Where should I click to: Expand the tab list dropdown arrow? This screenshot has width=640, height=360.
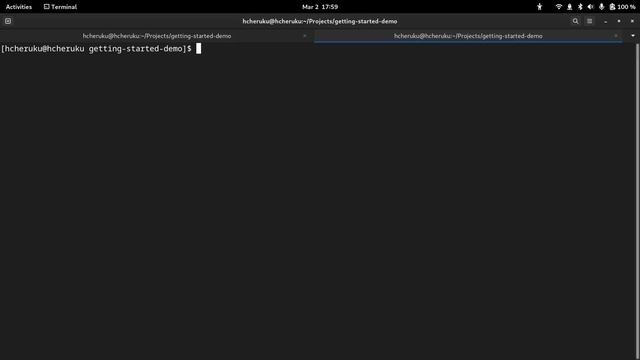pyautogui.click(x=633, y=36)
